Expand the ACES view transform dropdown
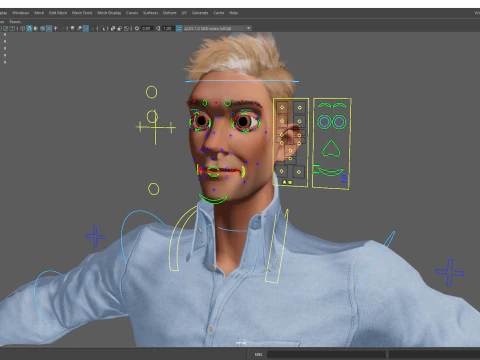 pyautogui.click(x=217, y=28)
